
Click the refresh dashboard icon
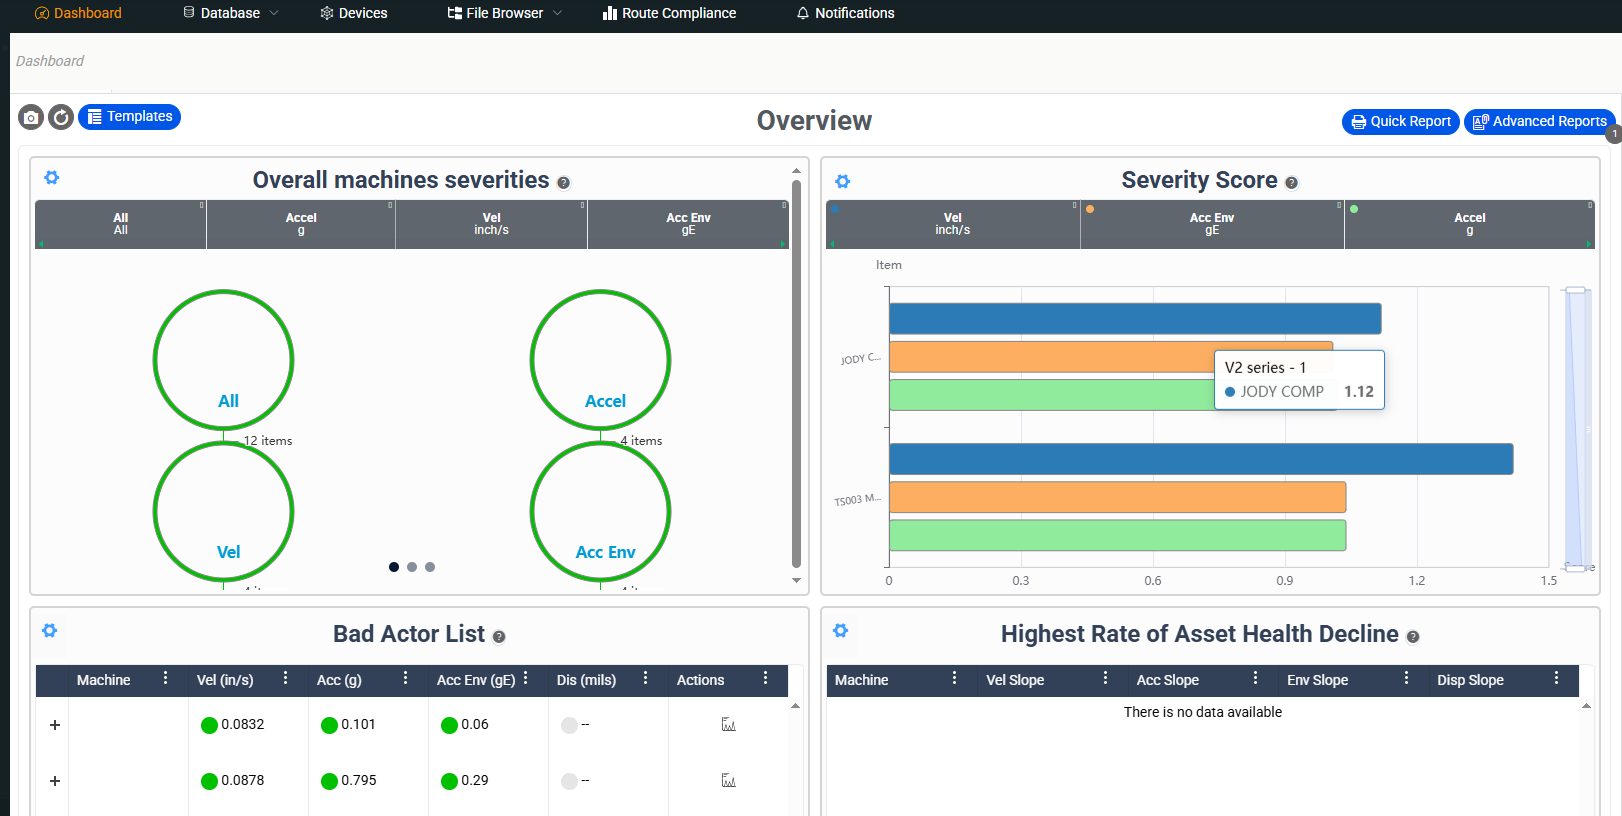(x=61, y=118)
